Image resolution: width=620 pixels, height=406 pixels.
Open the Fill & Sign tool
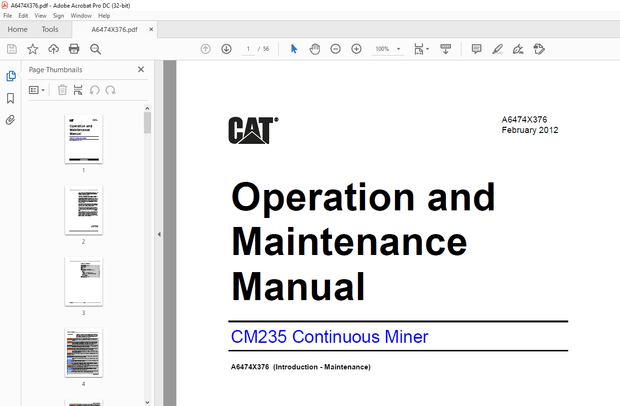pos(518,49)
